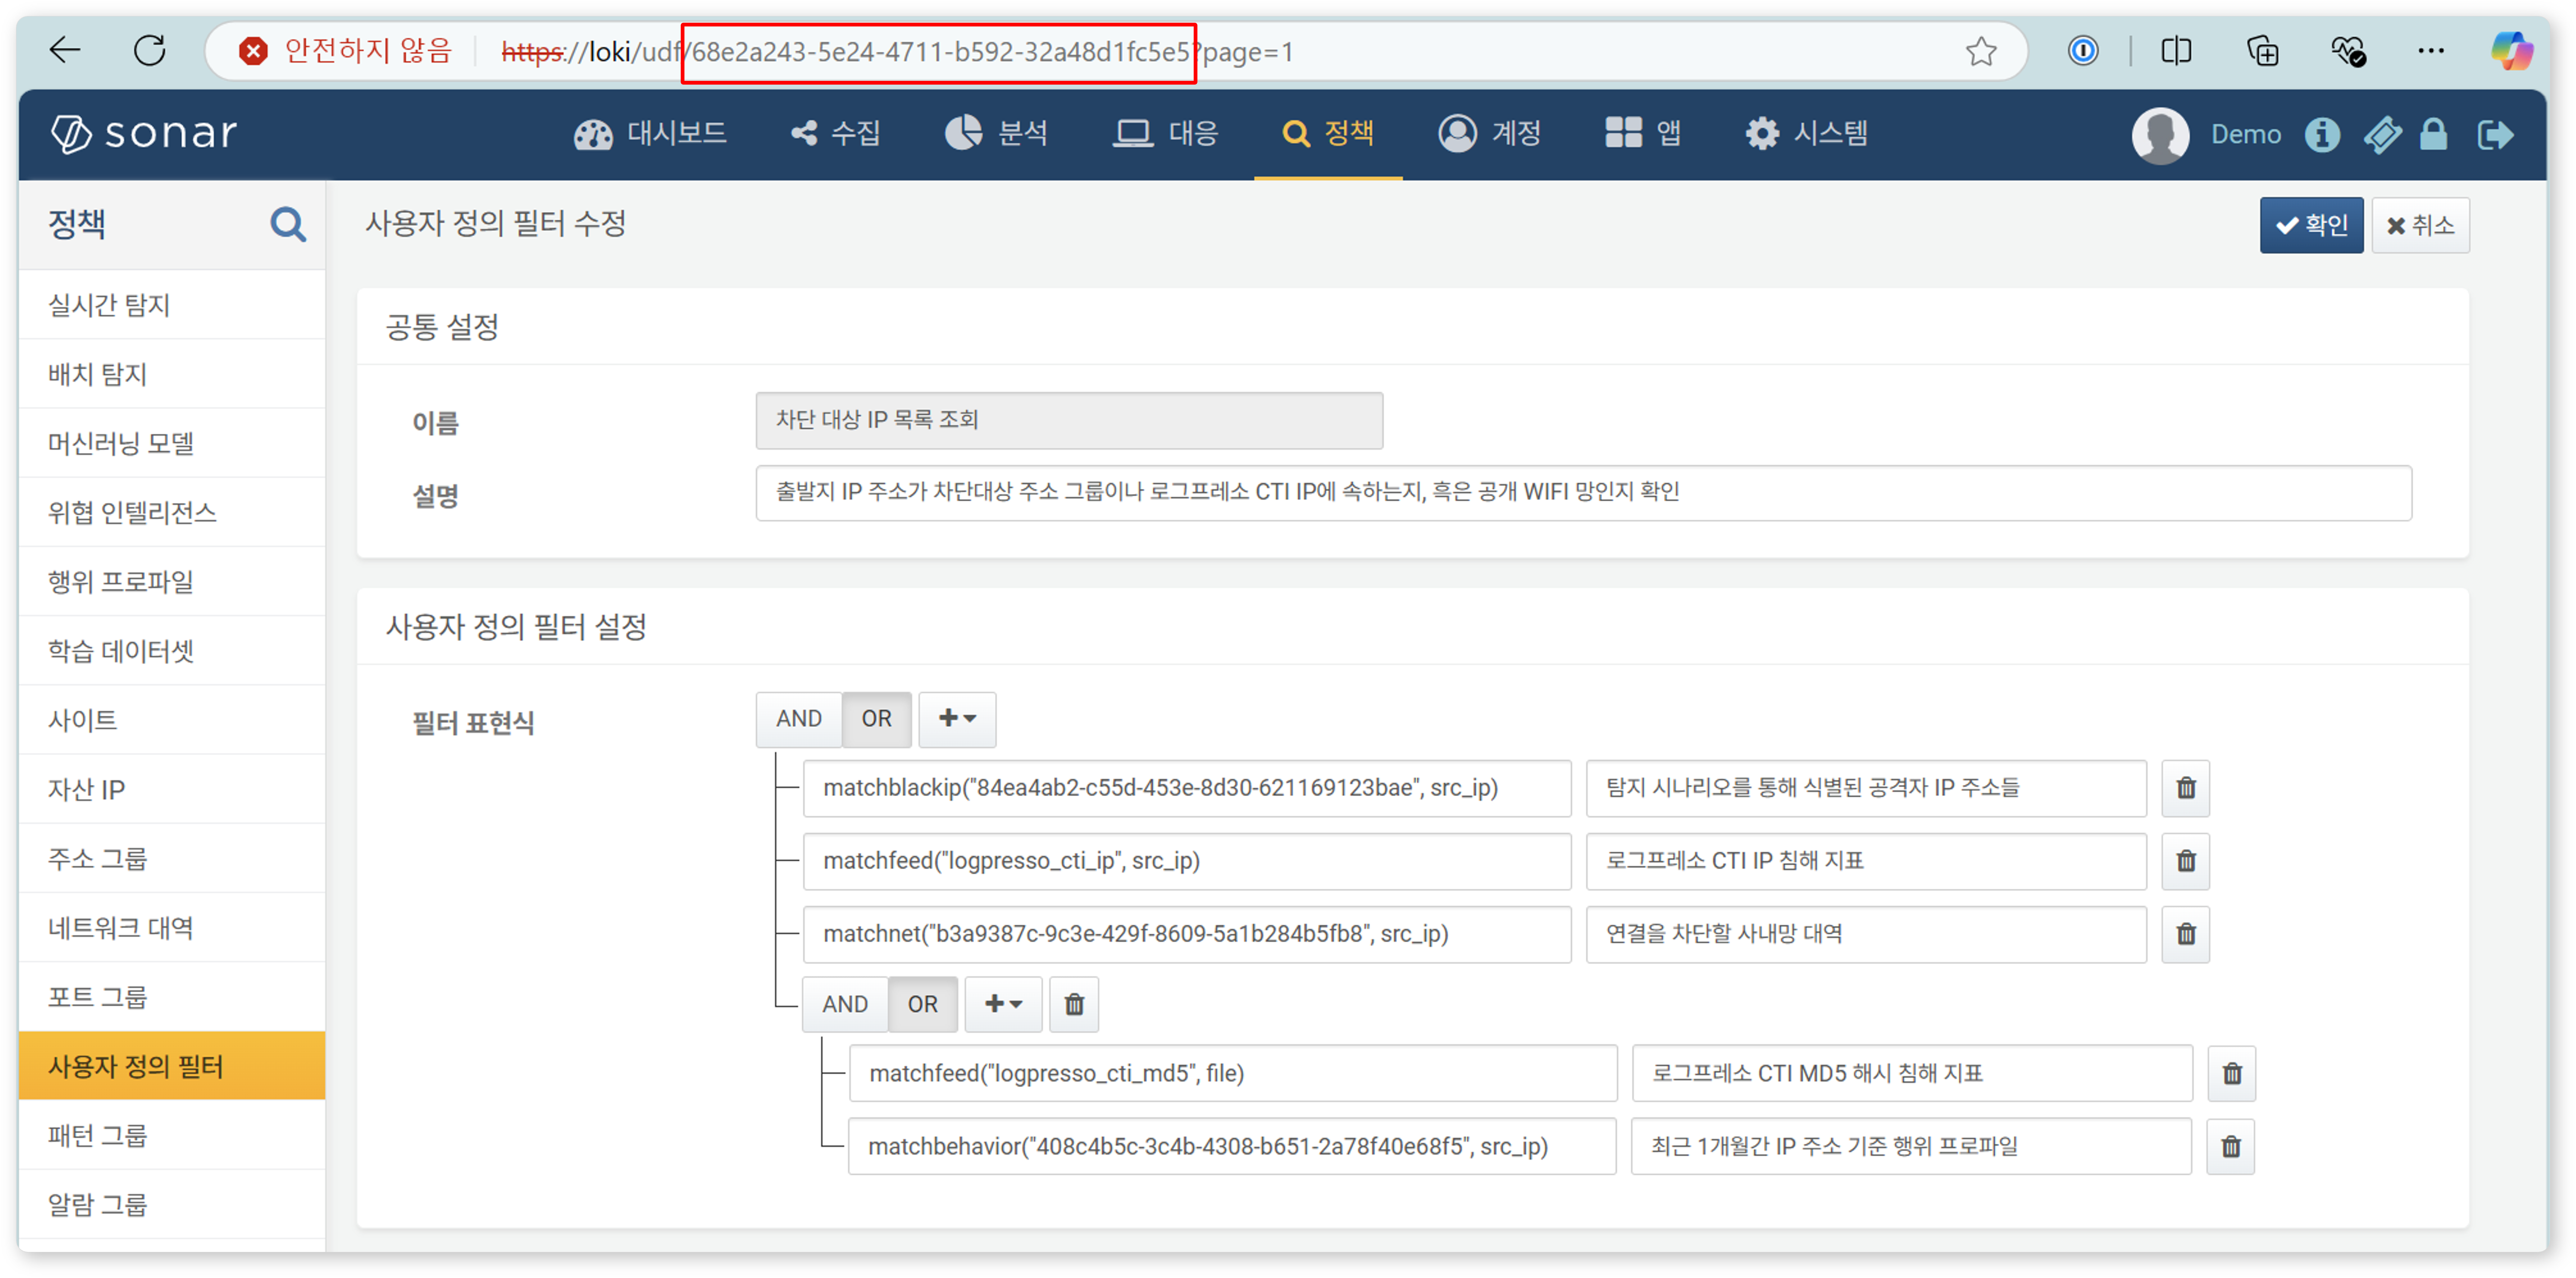Delete the matchblackip filter row
The height and width of the screenshot is (1278, 2576).
click(2186, 788)
